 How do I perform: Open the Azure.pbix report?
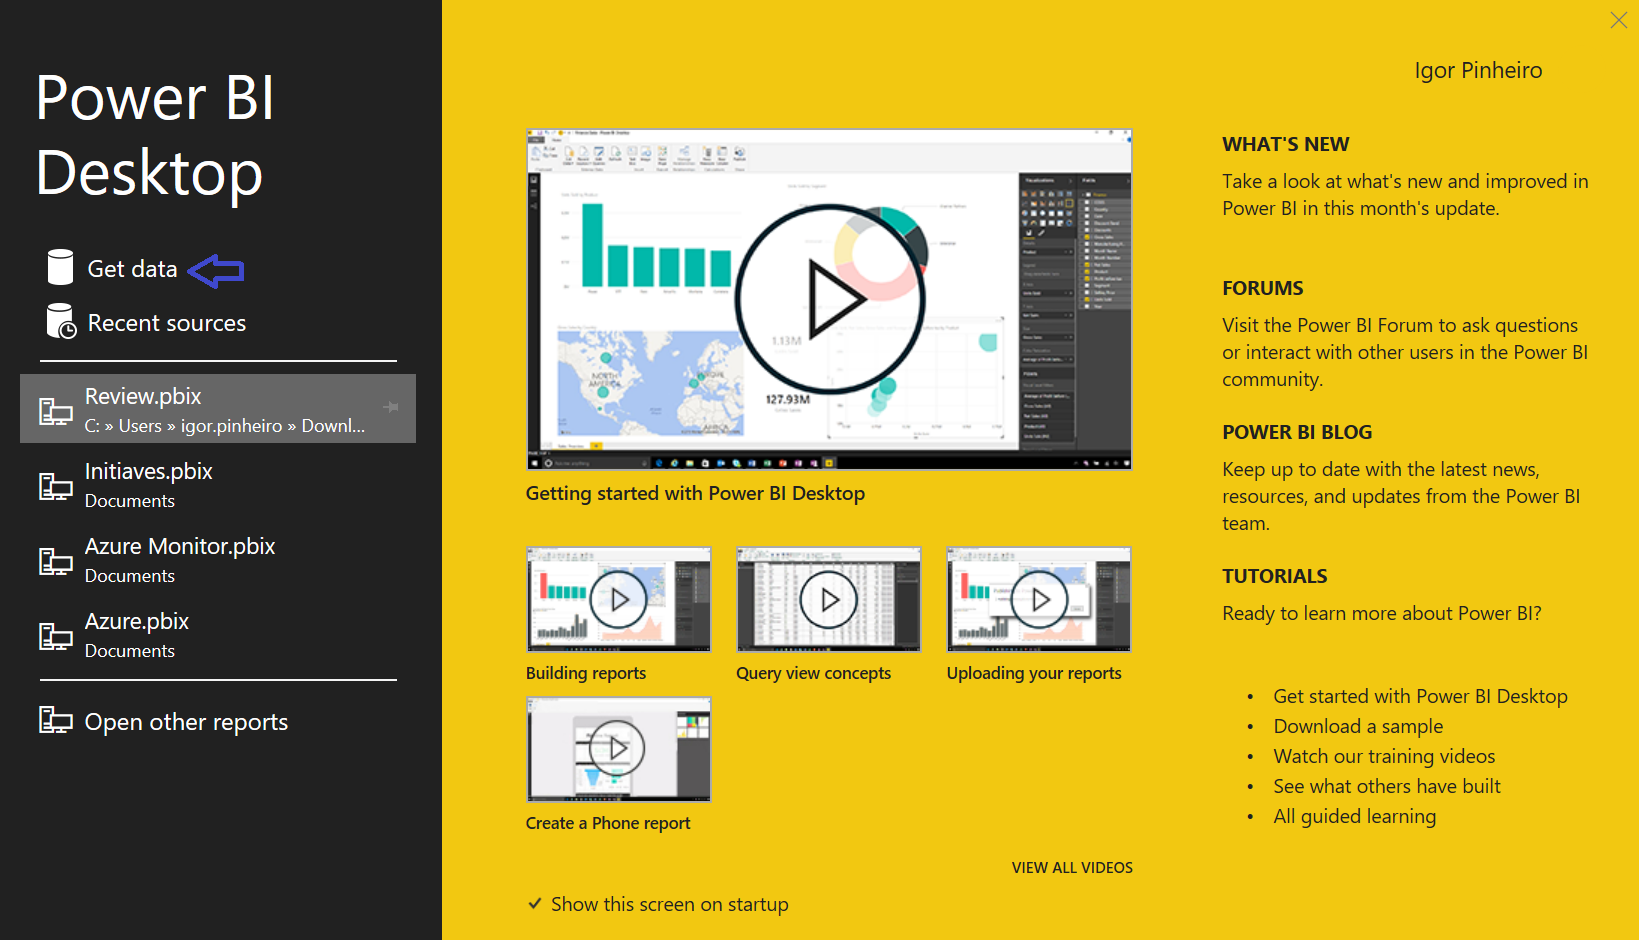click(218, 635)
